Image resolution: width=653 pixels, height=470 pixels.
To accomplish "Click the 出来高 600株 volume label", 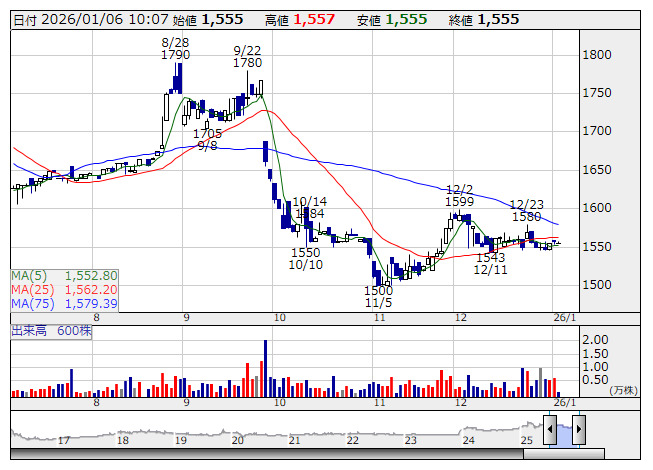I will (x=51, y=331).
